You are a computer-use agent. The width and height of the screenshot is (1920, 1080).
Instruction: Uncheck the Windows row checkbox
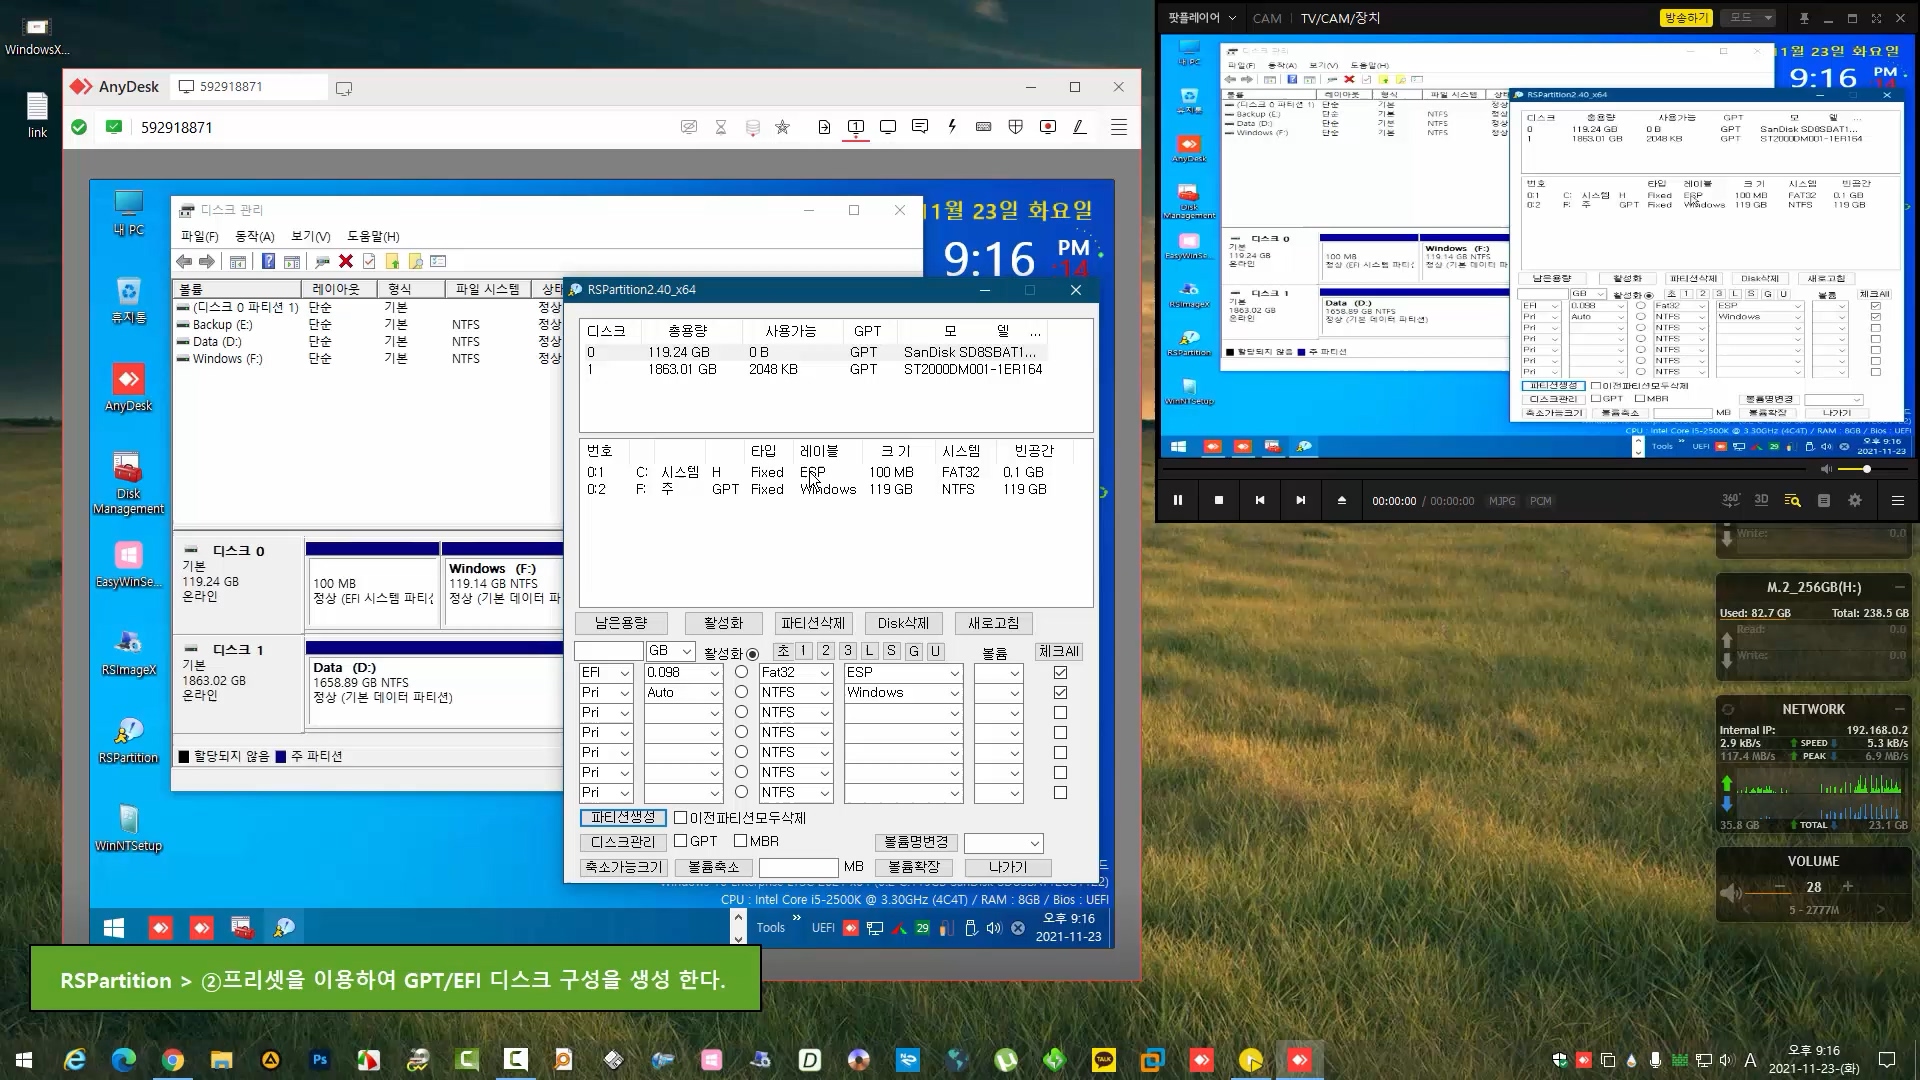tap(1060, 693)
